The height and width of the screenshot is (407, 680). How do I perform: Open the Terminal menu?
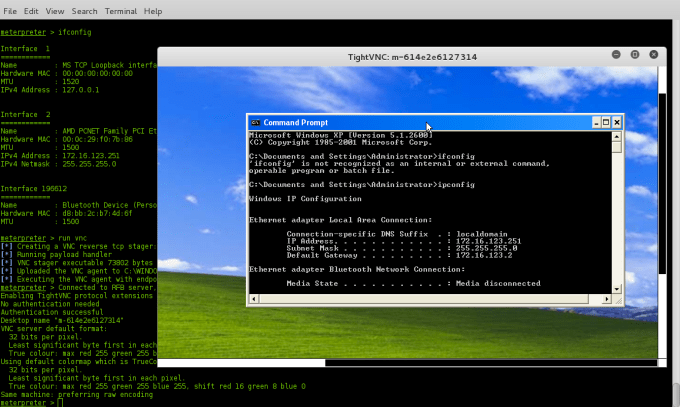(x=121, y=11)
